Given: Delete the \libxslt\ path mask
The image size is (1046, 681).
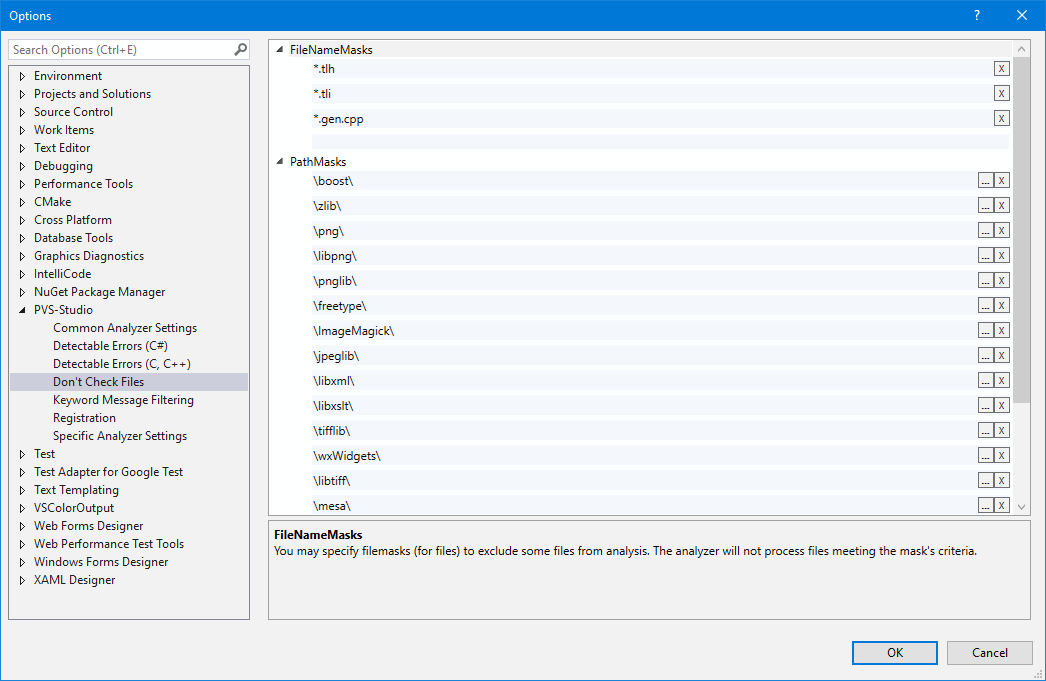Looking at the screenshot, I should [1001, 406].
